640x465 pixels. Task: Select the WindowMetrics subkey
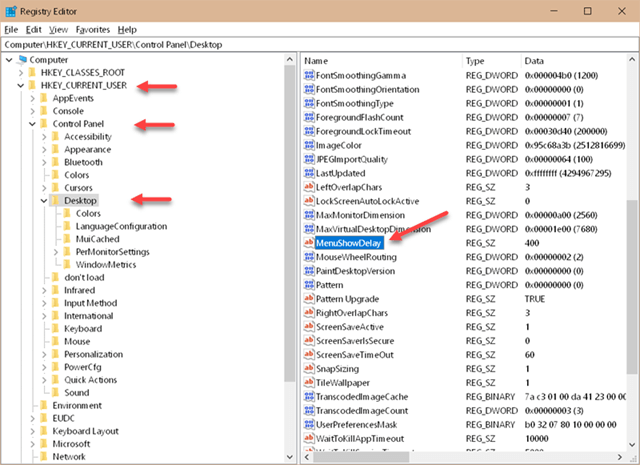106,265
